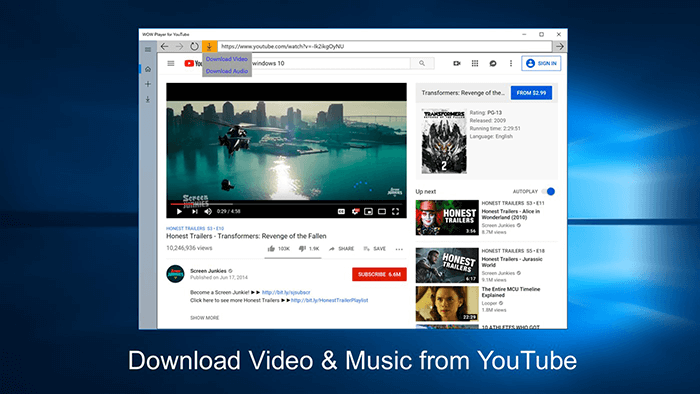The height and width of the screenshot is (394, 700).
Task: Click the plus icon in sidebar
Action: tap(148, 84)
